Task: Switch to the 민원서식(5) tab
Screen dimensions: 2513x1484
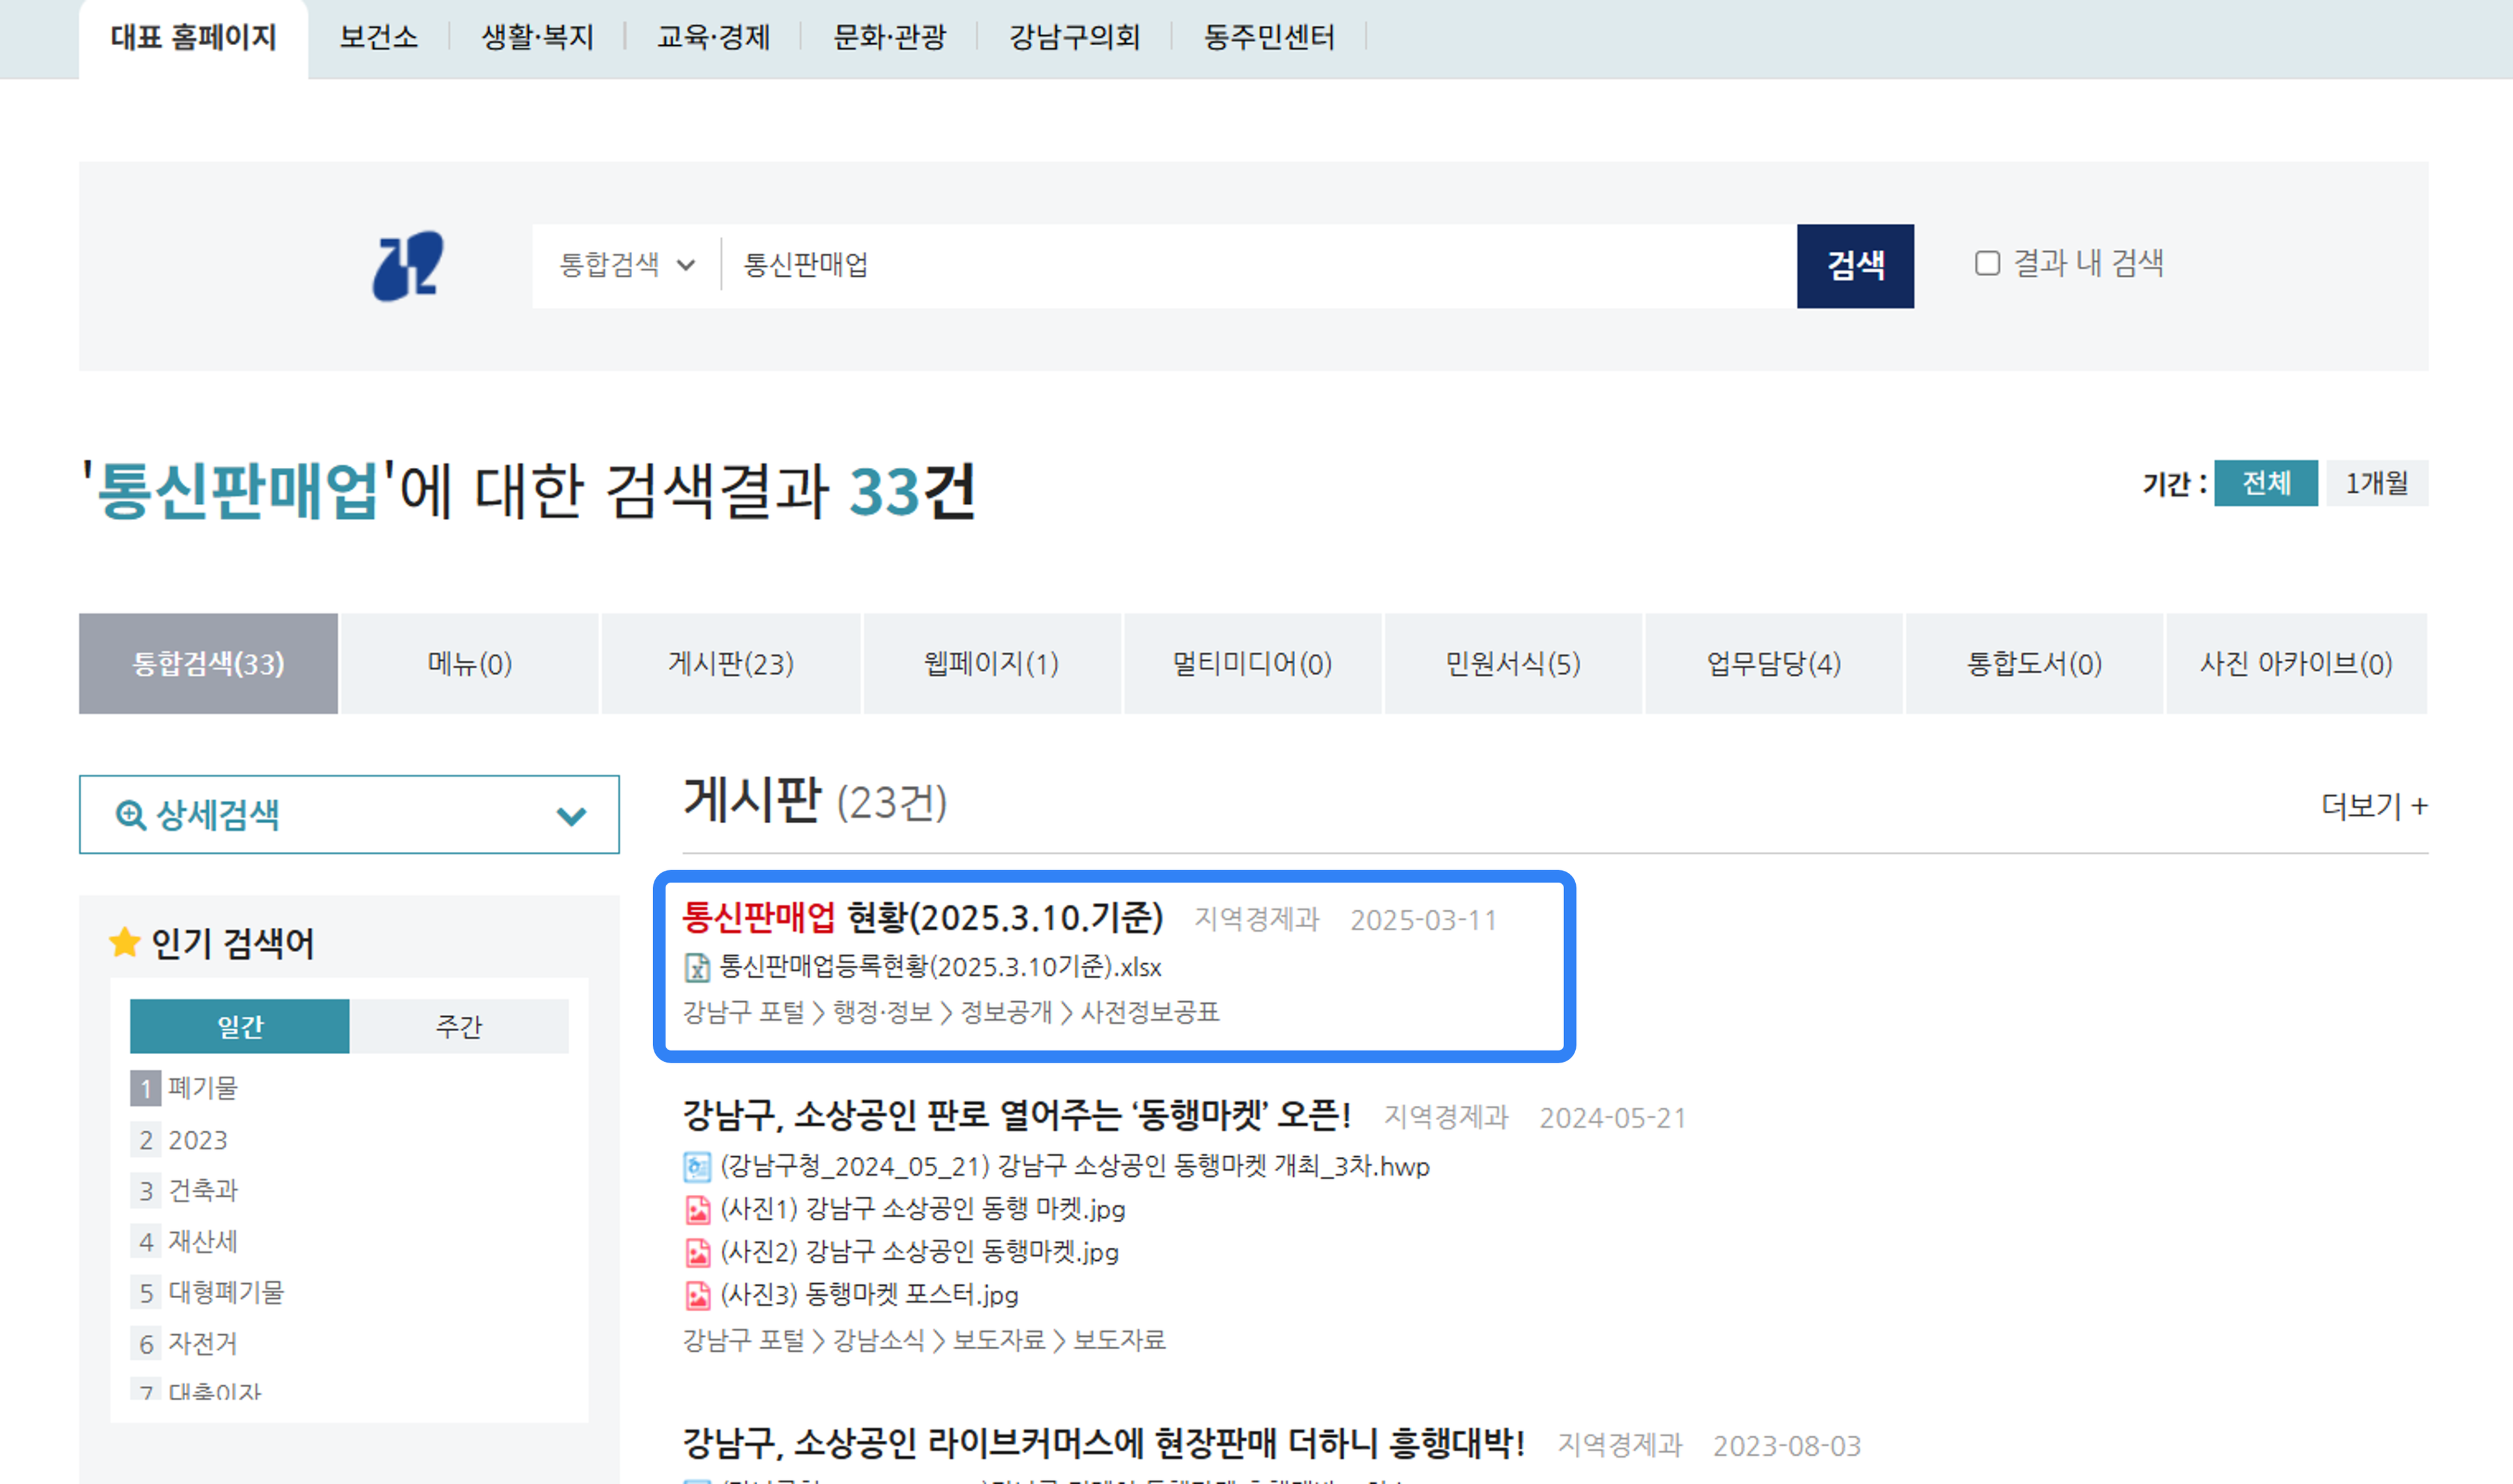Action: click(1512, 664)
